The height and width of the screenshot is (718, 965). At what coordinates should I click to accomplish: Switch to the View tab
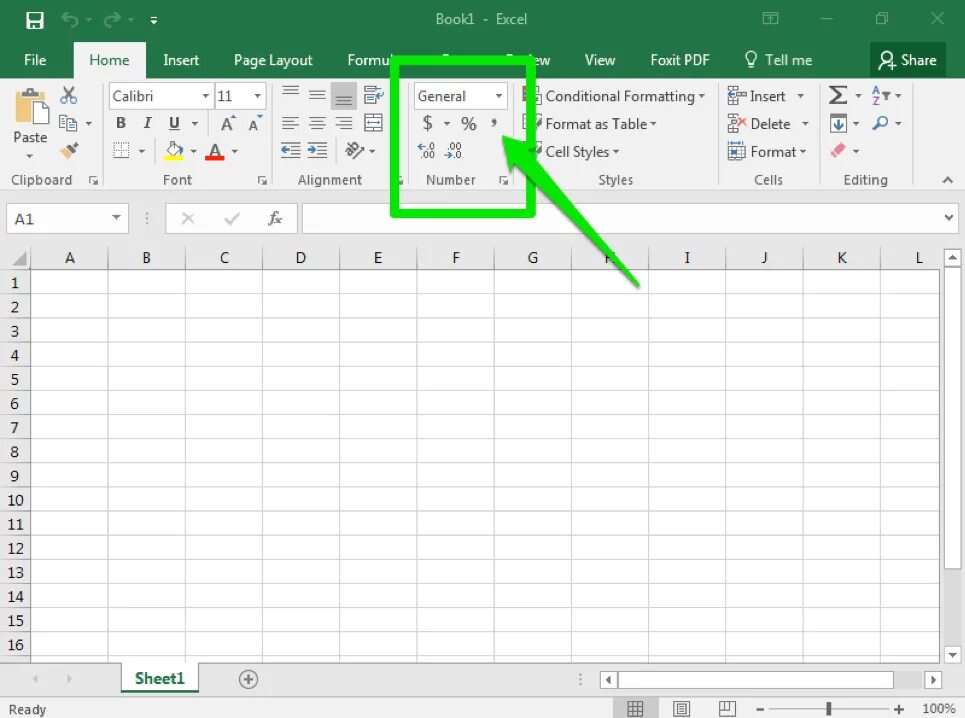599,60
